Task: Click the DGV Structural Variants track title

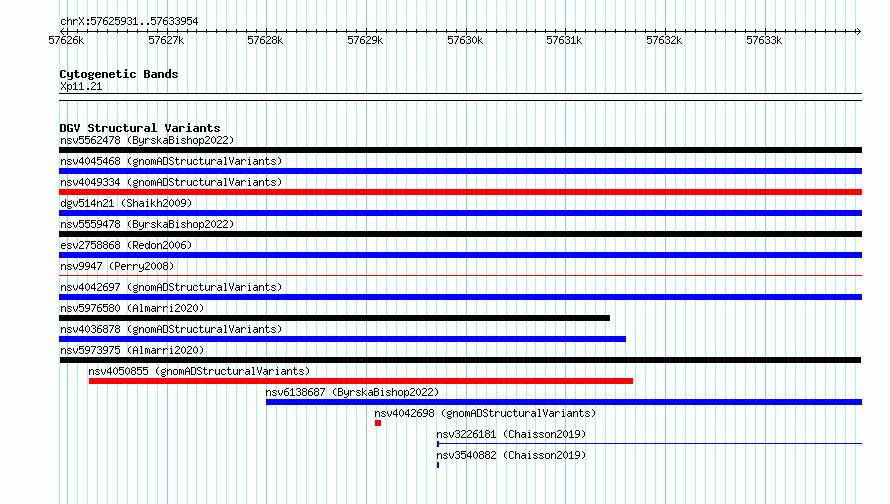Action: [140, 128]
